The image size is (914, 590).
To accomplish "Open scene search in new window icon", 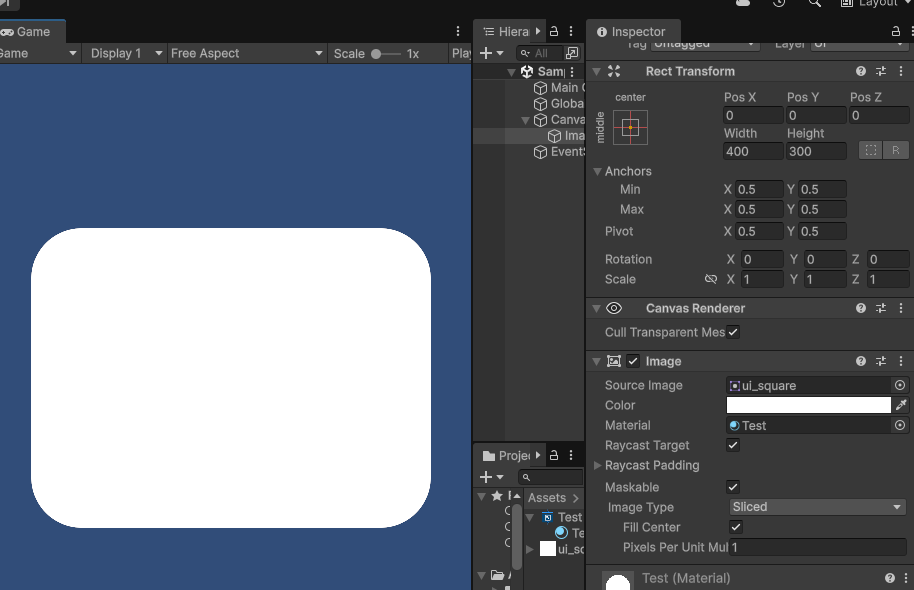I will pos(572,53).
